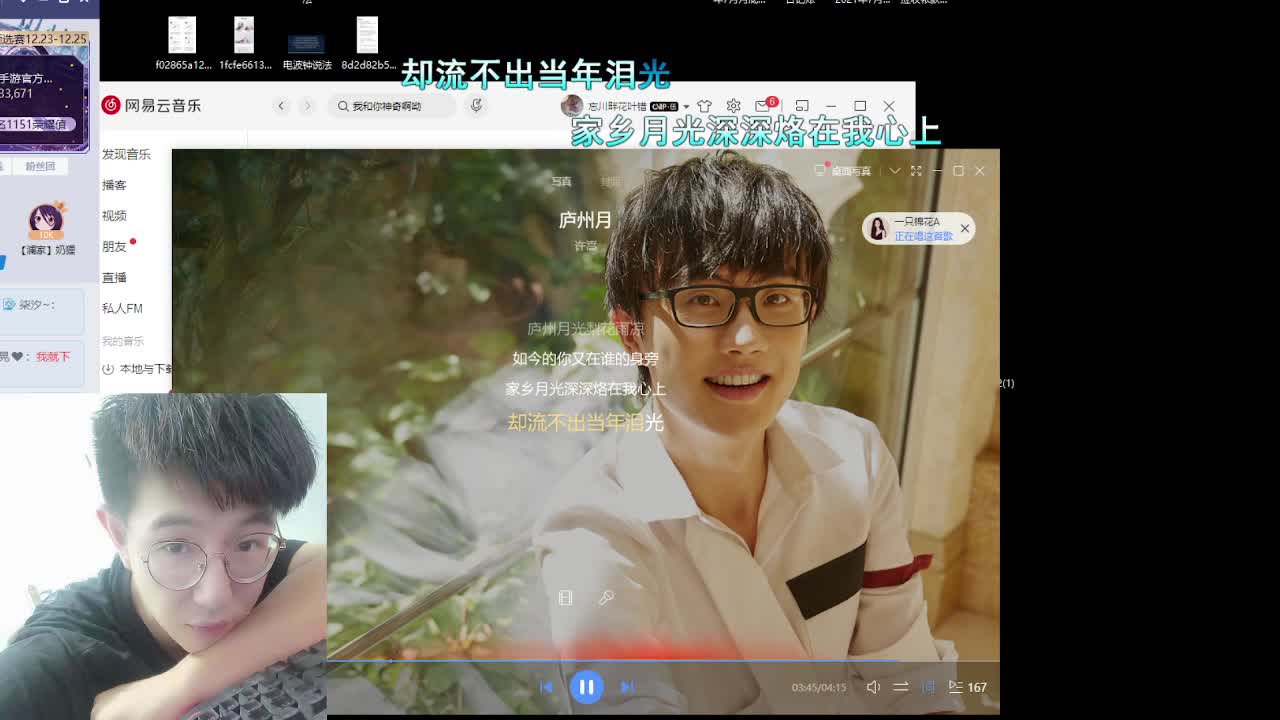Go back with the navigation arrow
The height and width of the screenshot is (720, 1280).
281,106
